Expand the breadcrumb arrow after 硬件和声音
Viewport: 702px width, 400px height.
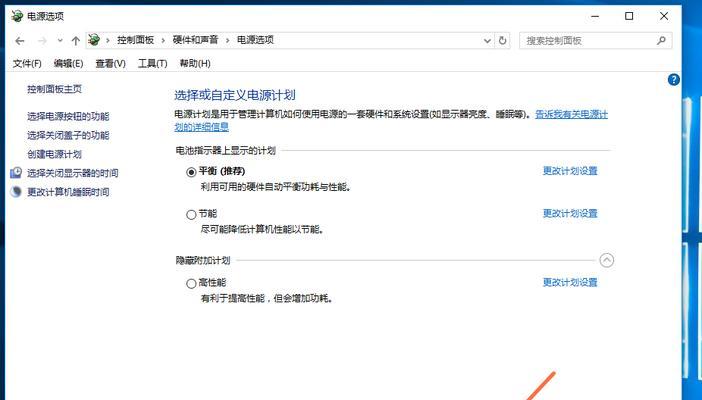click(227, 40)
